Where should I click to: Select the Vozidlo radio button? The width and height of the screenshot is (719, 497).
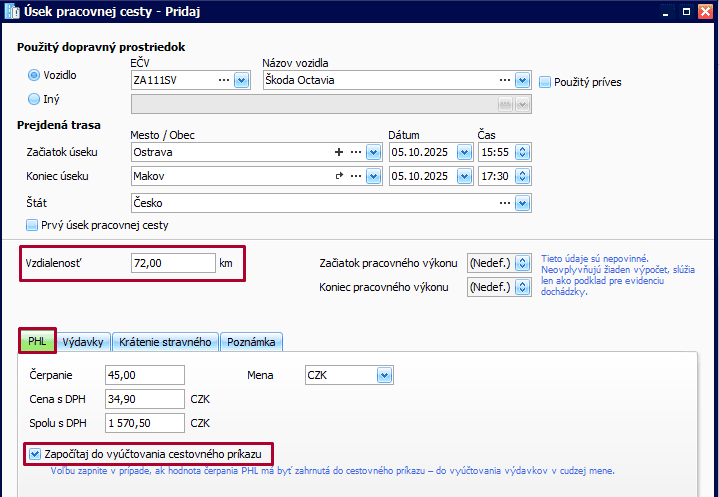tap(34, 75)
